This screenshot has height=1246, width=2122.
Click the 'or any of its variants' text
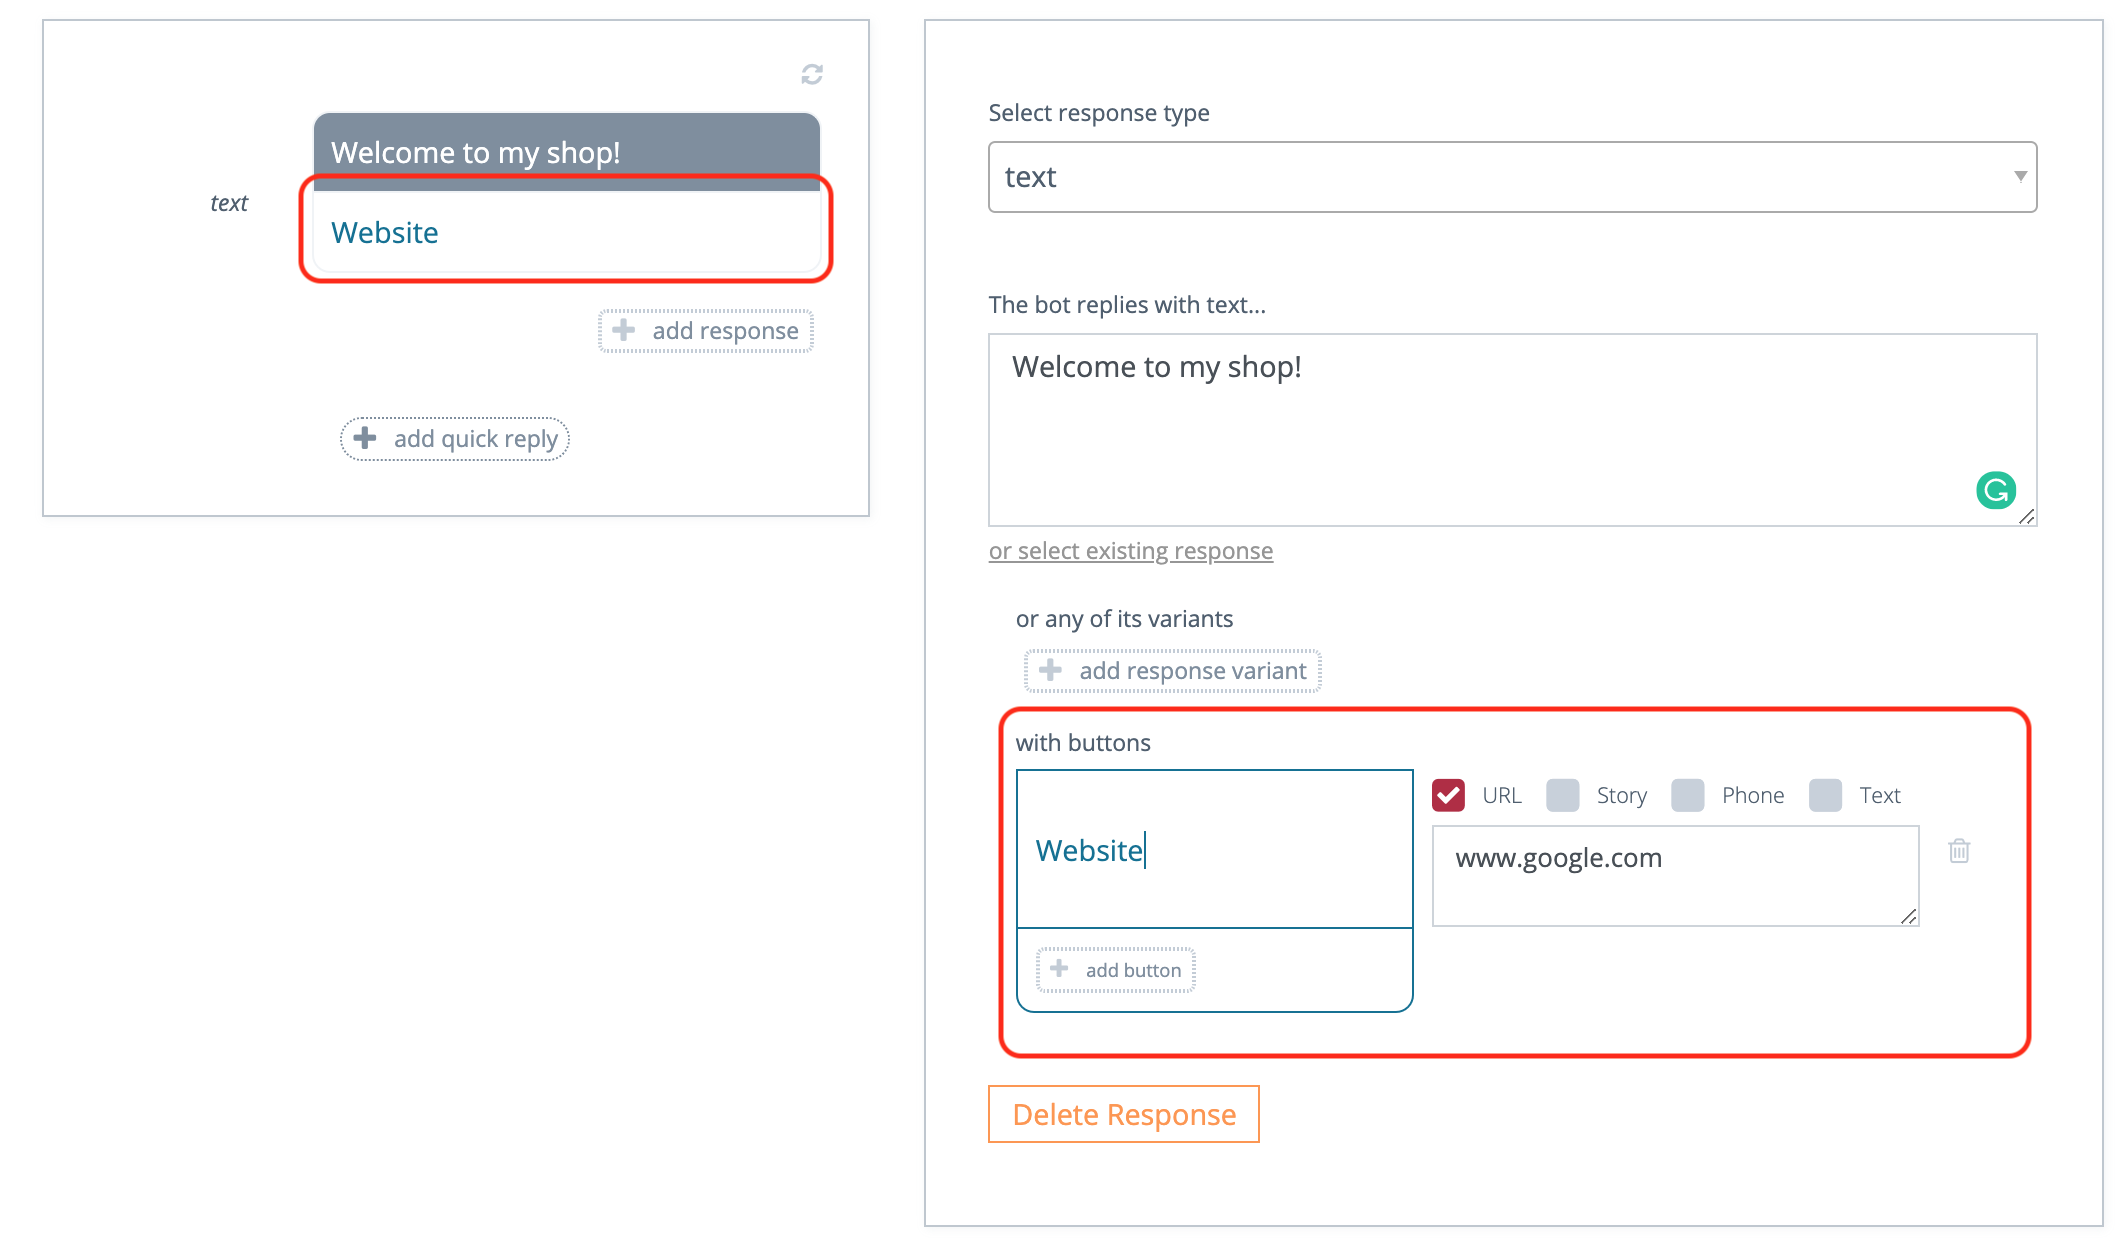[x=1124, y=619]
